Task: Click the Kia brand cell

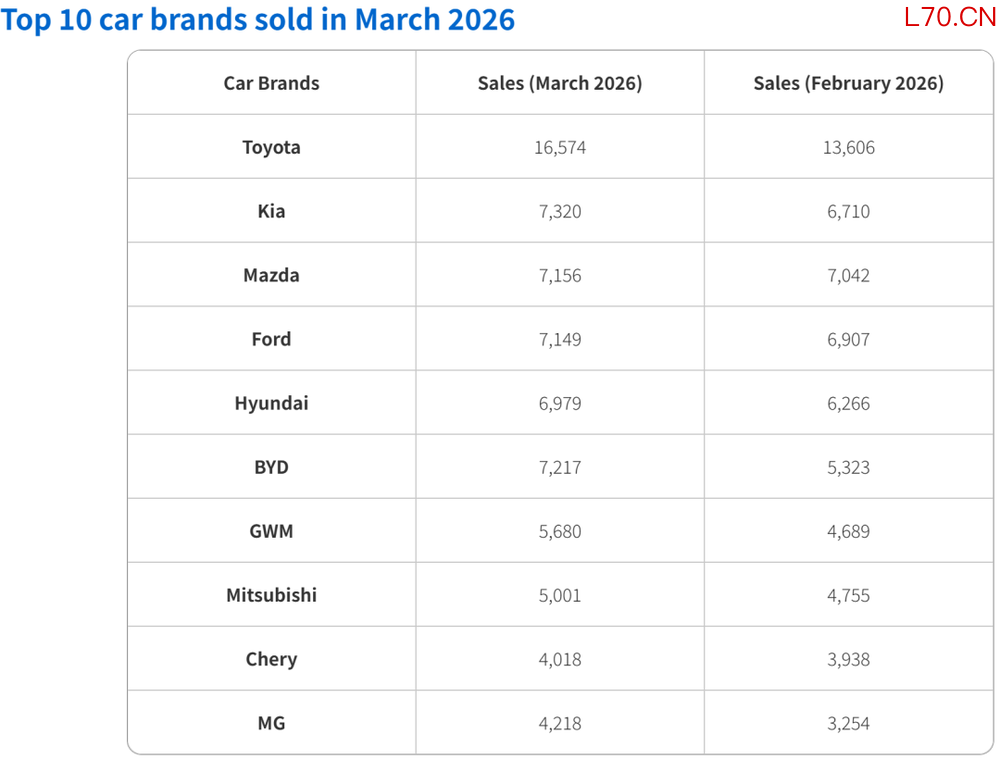Action: click(x=272, y=211)
